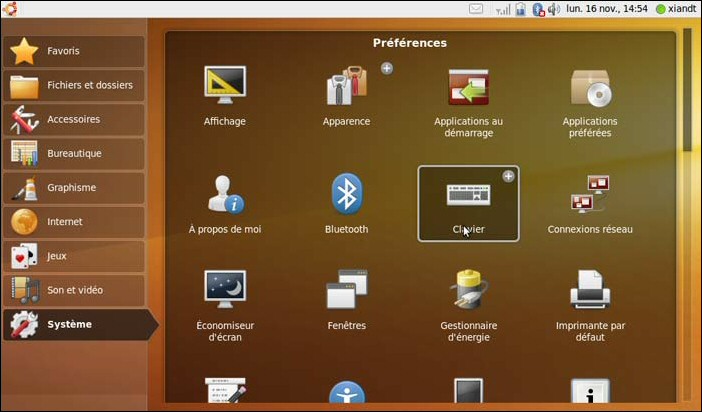Select the Graphisme category
The width and height of the screenshot is (702, 412).
[x=74, y=188]
